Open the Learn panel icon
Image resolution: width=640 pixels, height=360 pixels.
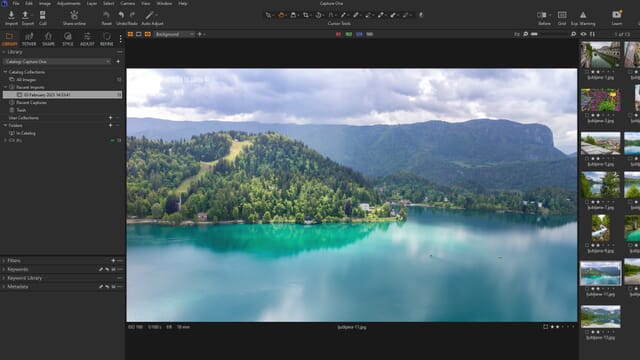click(x=617, y=15)
